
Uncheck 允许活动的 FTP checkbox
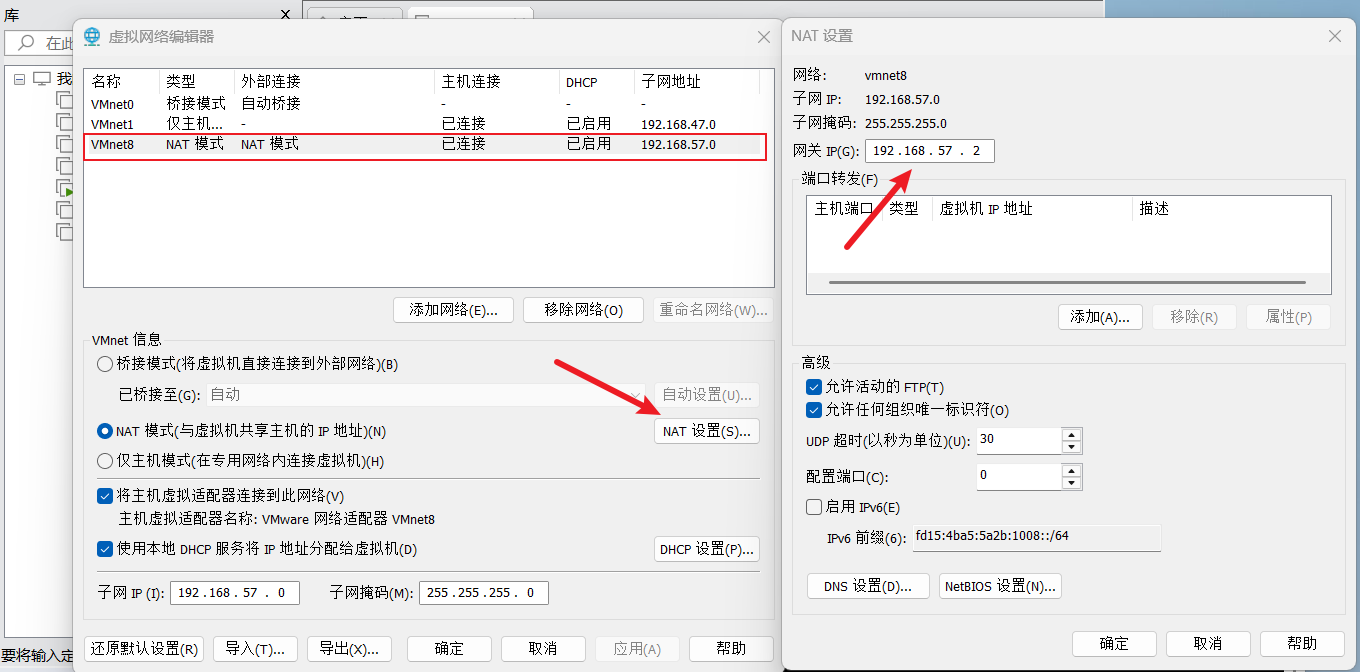point(814,387)
